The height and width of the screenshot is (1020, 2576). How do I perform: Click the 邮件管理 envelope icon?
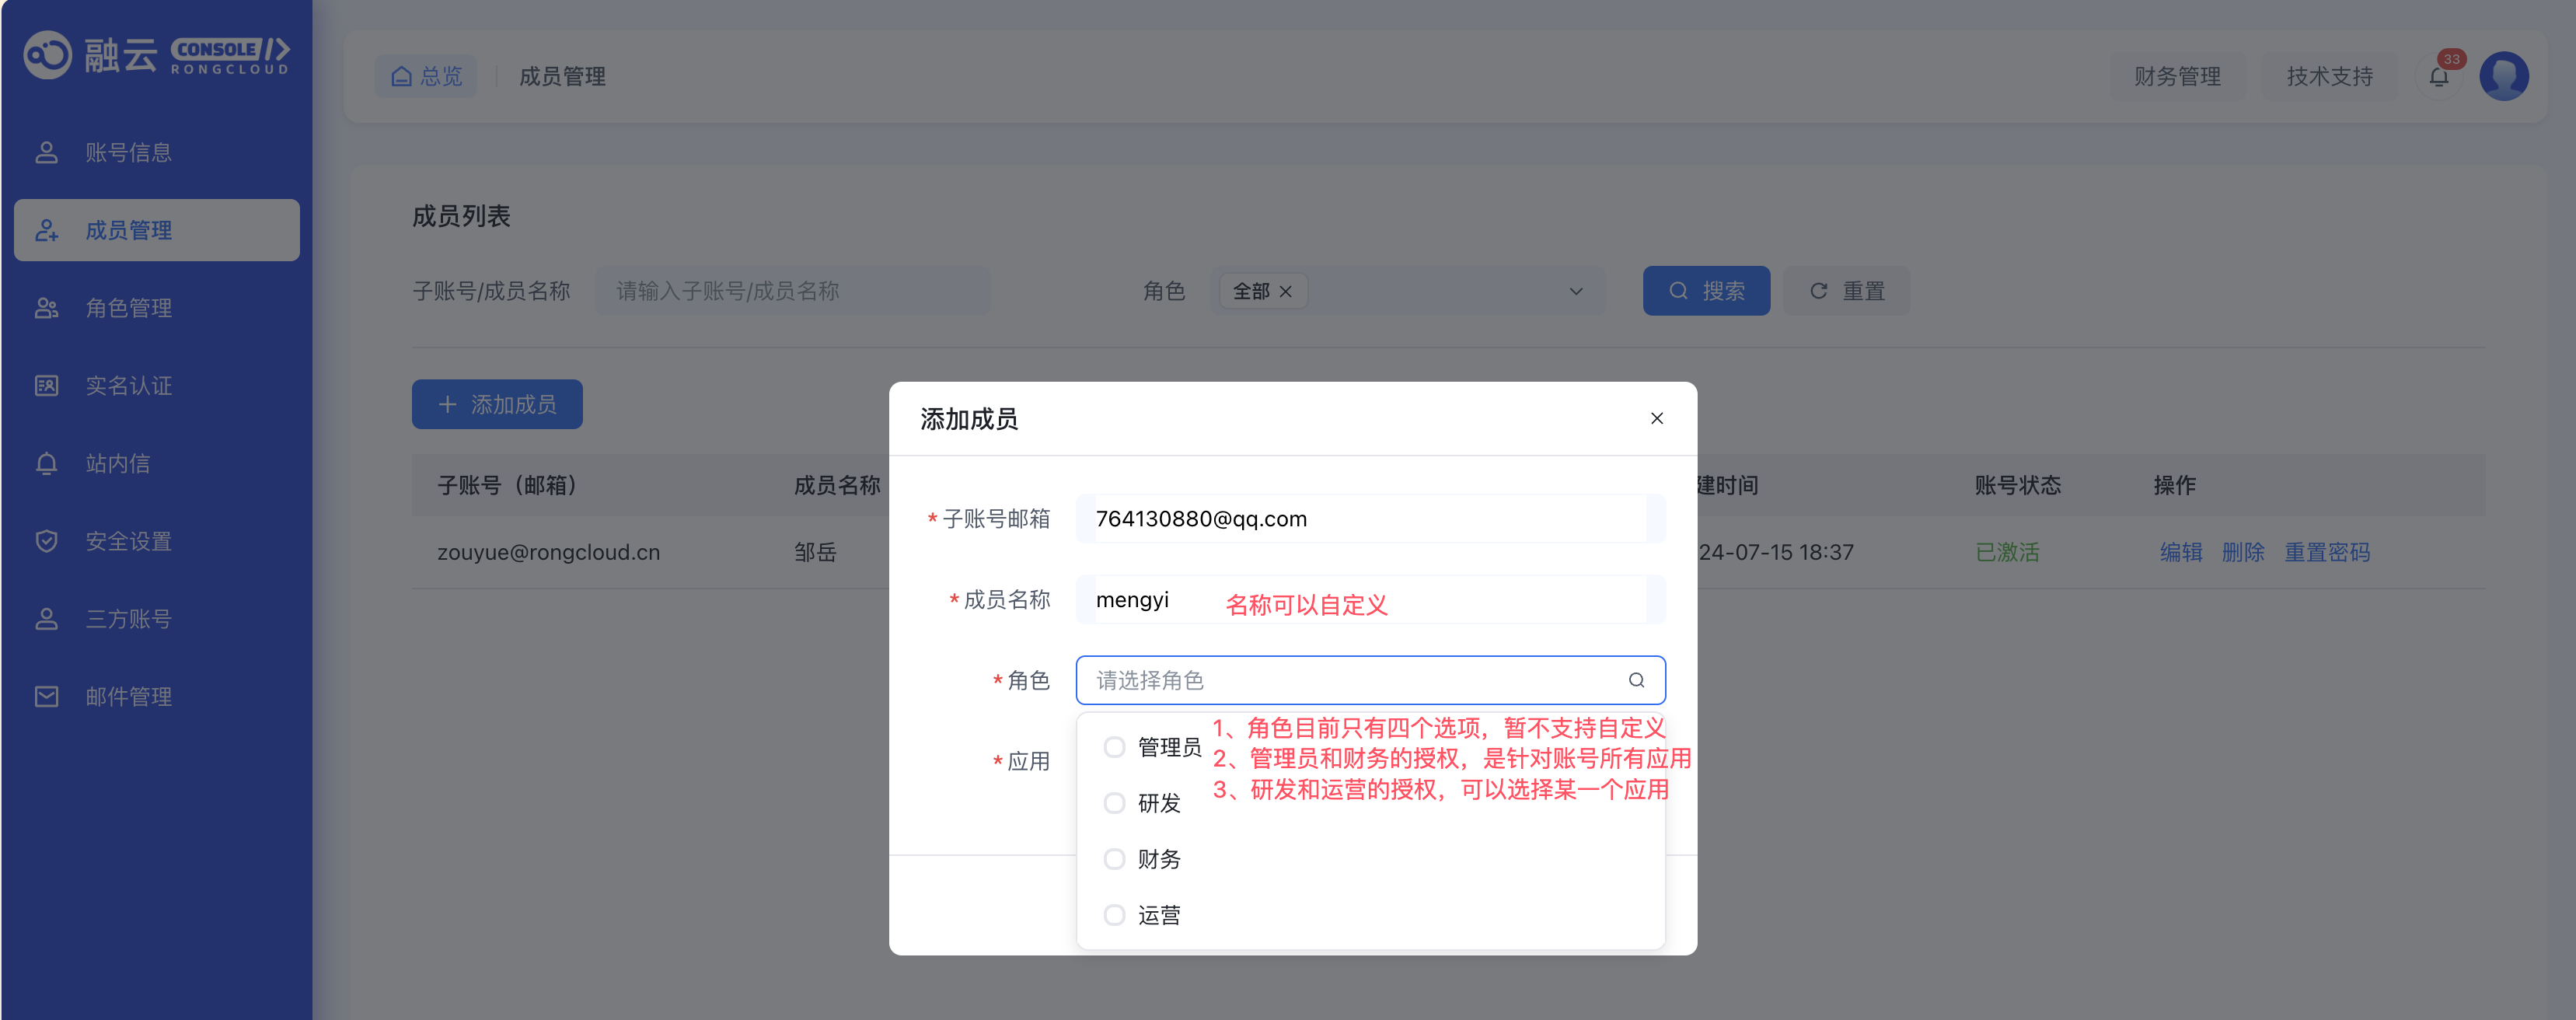[x=46, y=696]
